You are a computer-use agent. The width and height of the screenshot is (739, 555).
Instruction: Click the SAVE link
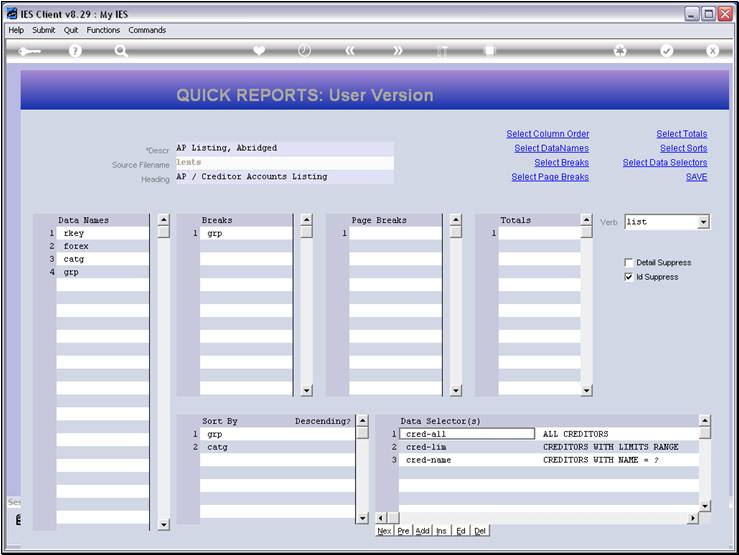tap(696, 177)
